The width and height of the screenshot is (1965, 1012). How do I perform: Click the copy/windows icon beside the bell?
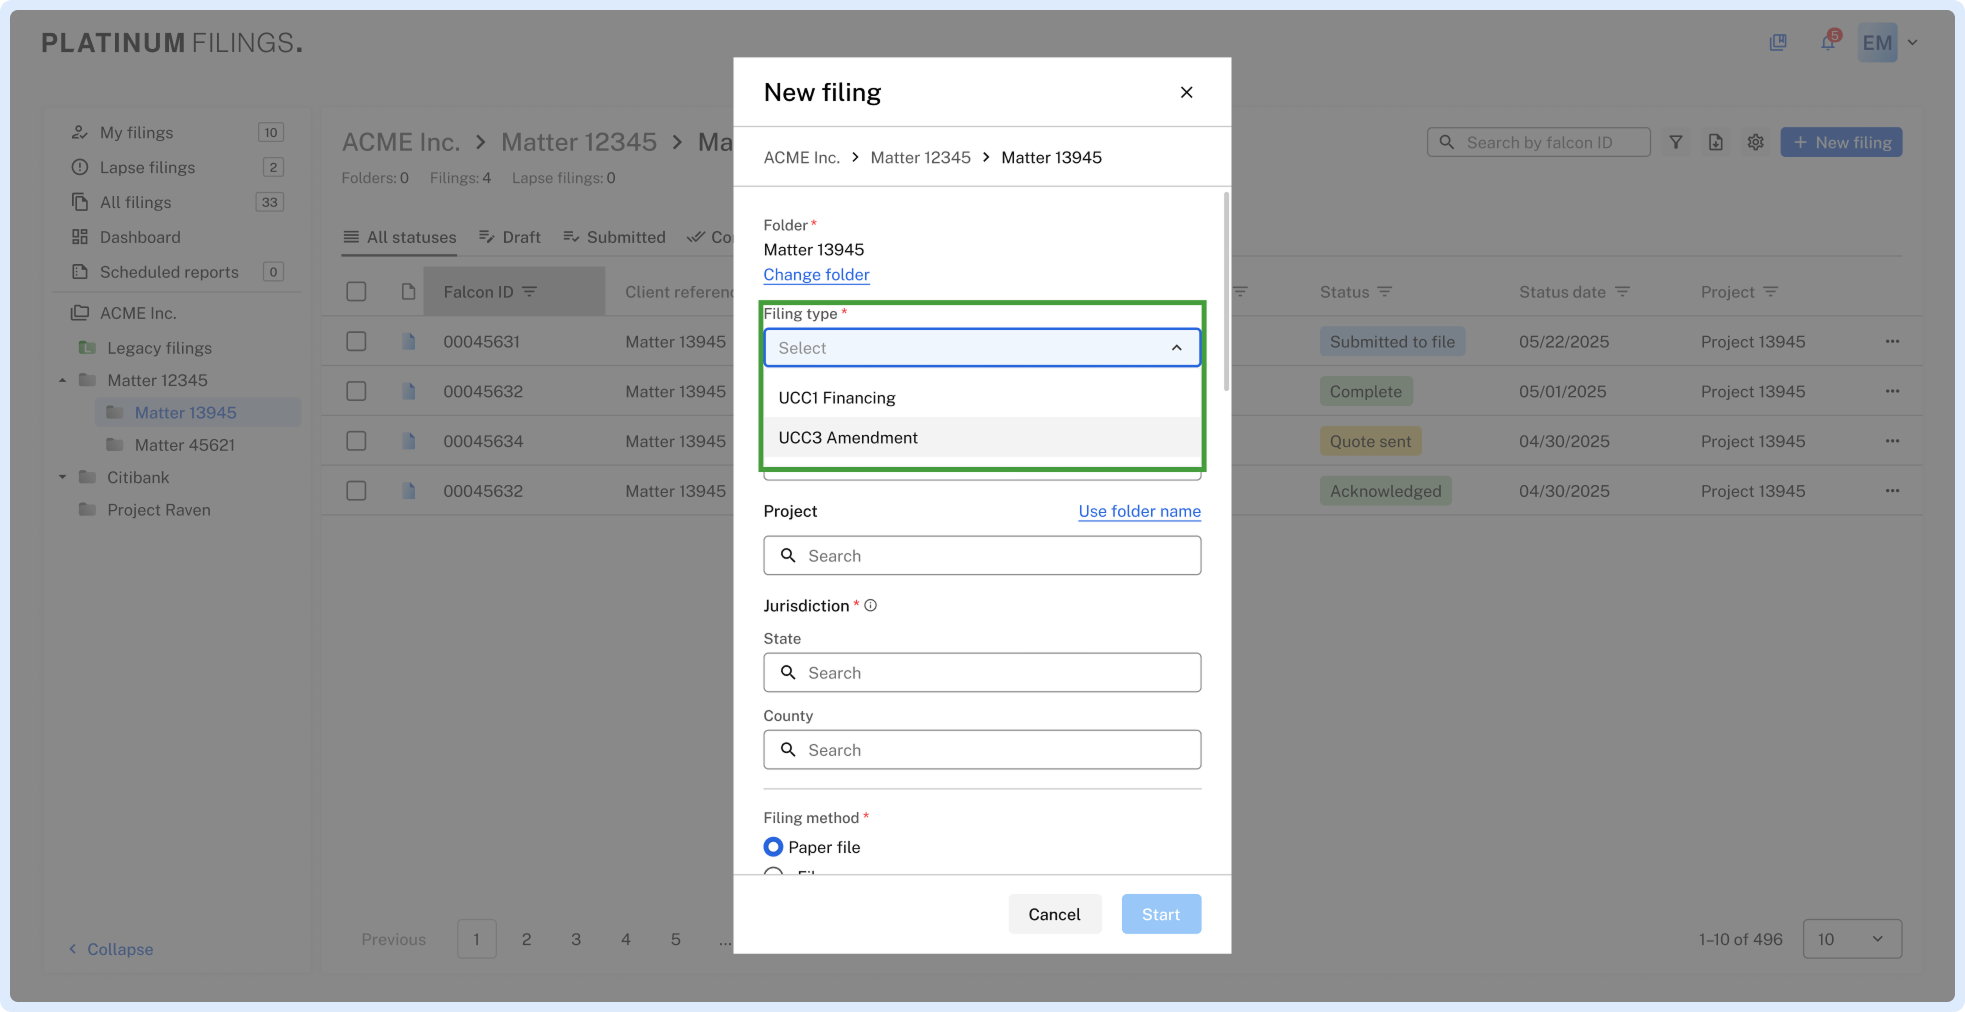point(1778,42)
